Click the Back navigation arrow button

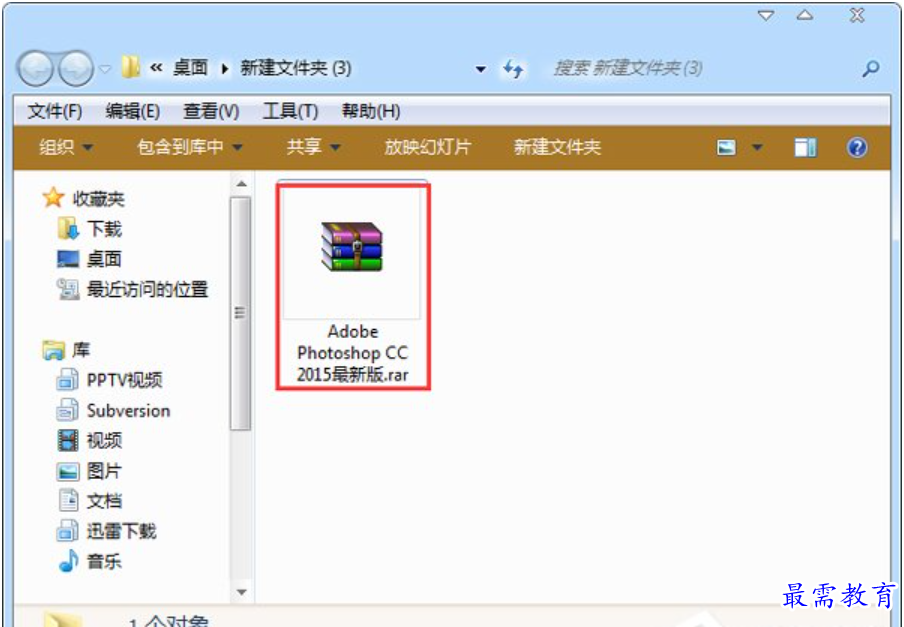click(x=36, y=69)
